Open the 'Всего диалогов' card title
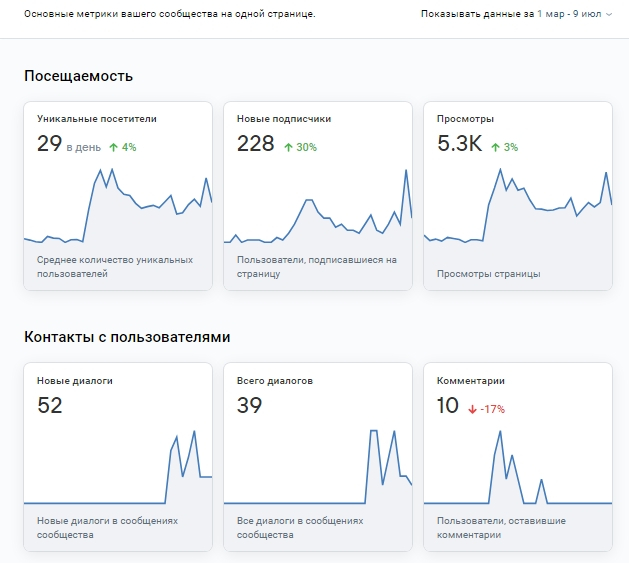 [275, 380]
